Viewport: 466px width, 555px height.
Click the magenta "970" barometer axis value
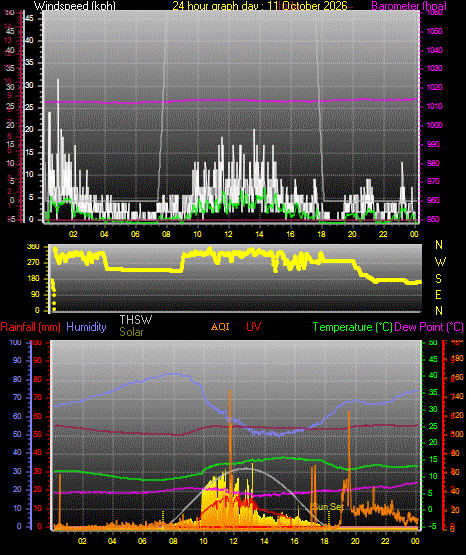click(x=433, y=181)
